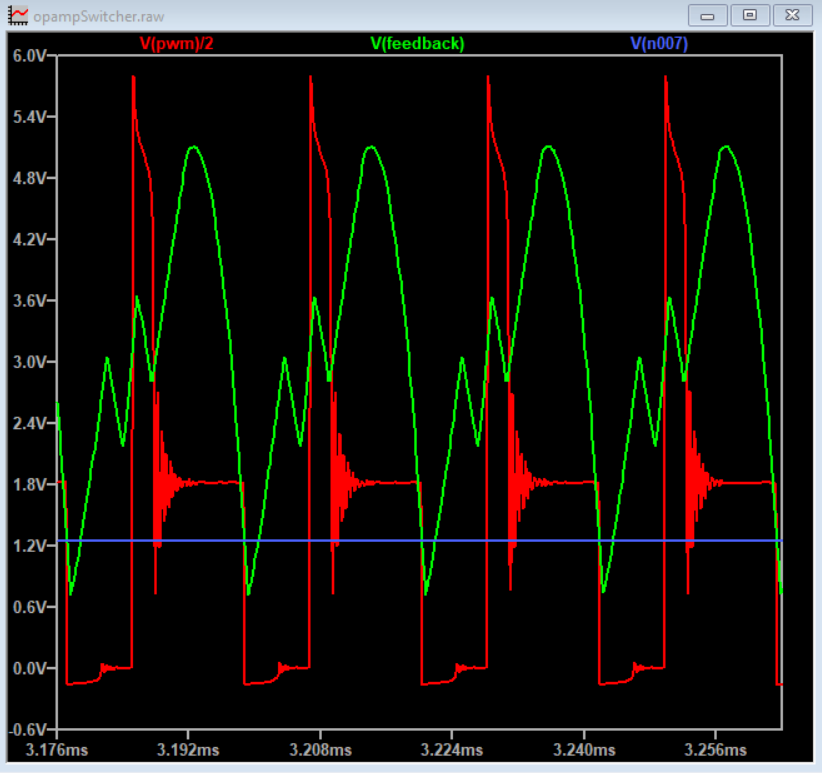Screen dimensions: 822x773
Task: Maximize the opampSwitcher.raw waveform window
Action: coord(750,15)
